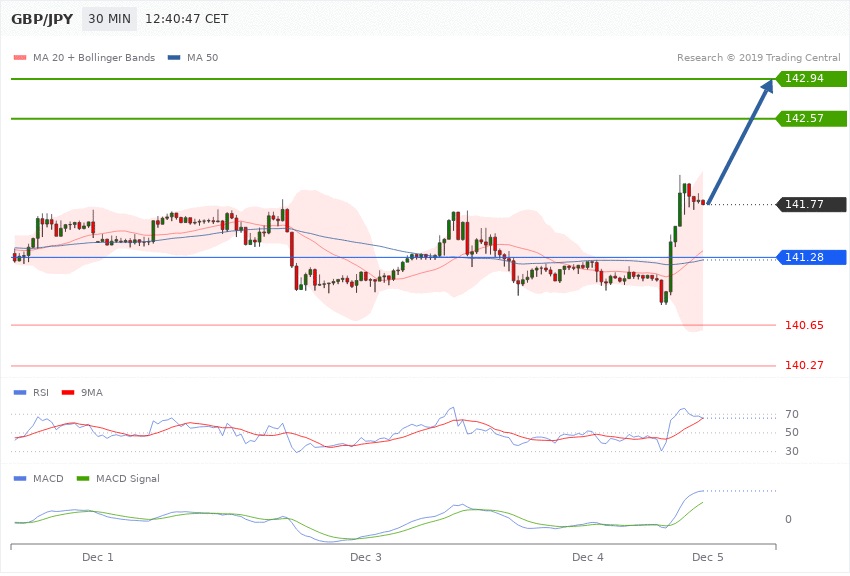Click the red 140.65 support level label
Image resolution: width=850 pixels, height=576 pixels.
click(x=803, y=325)
